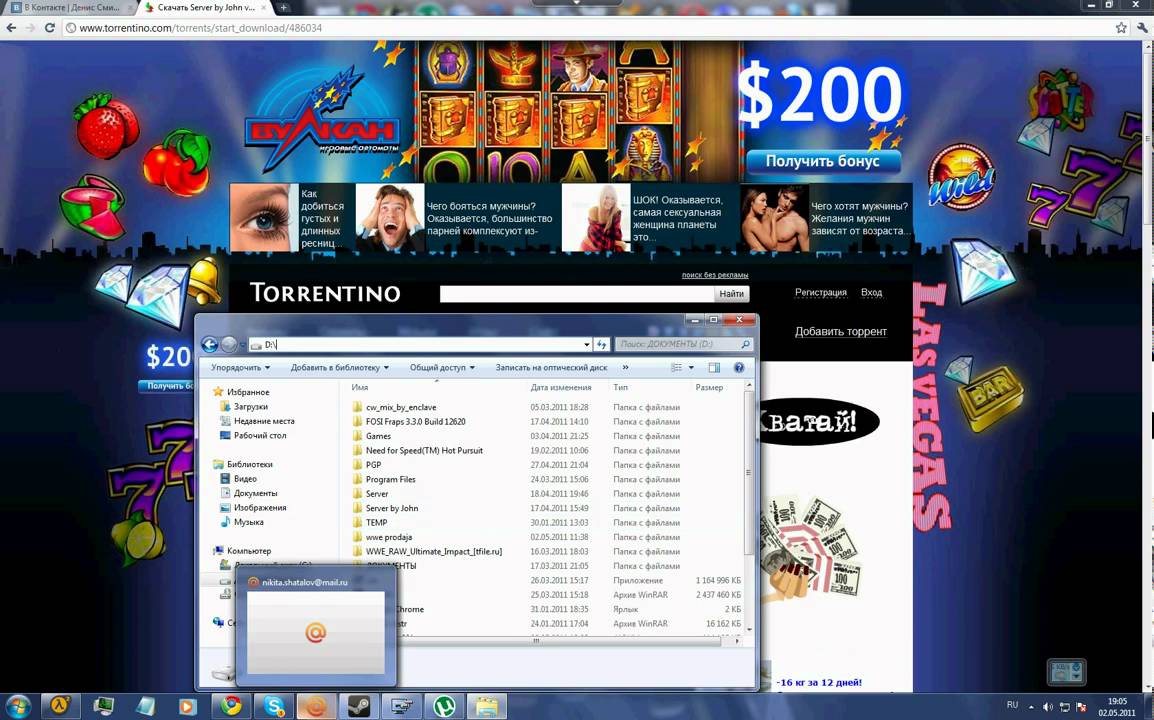Viewport: 1154px width, 720px height.
Task: Bookmark the page with the star icon
Action: click(x=1121, y=28)
